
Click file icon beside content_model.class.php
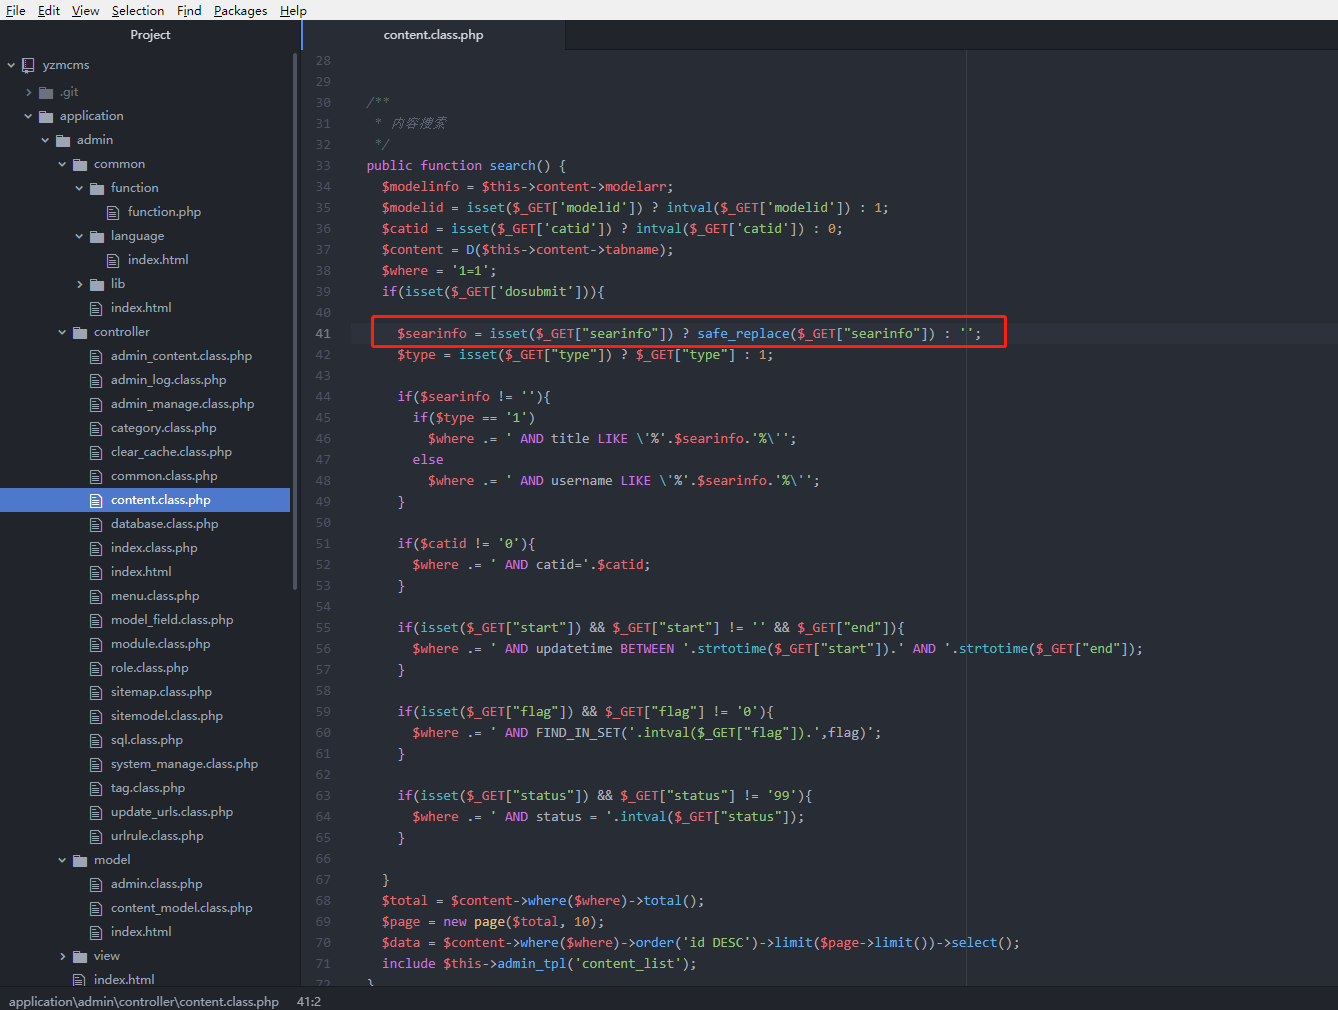(96, 908)
